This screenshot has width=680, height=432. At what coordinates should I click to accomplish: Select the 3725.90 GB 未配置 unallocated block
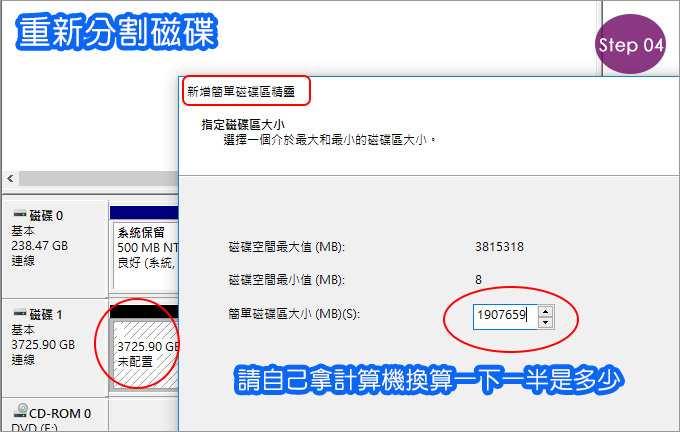[146, 354]
